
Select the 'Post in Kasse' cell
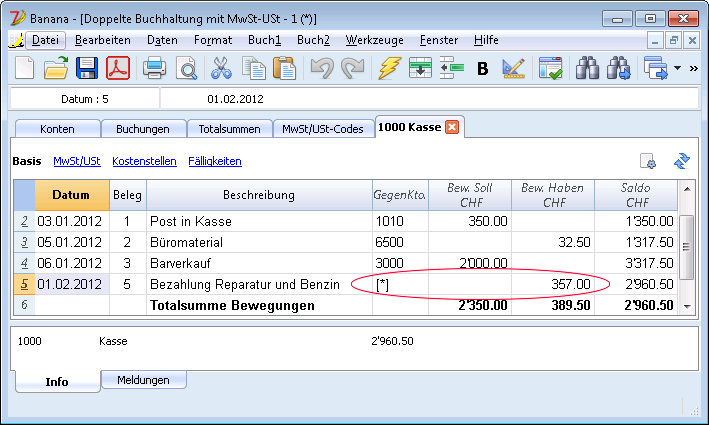[x=259, y=221]
